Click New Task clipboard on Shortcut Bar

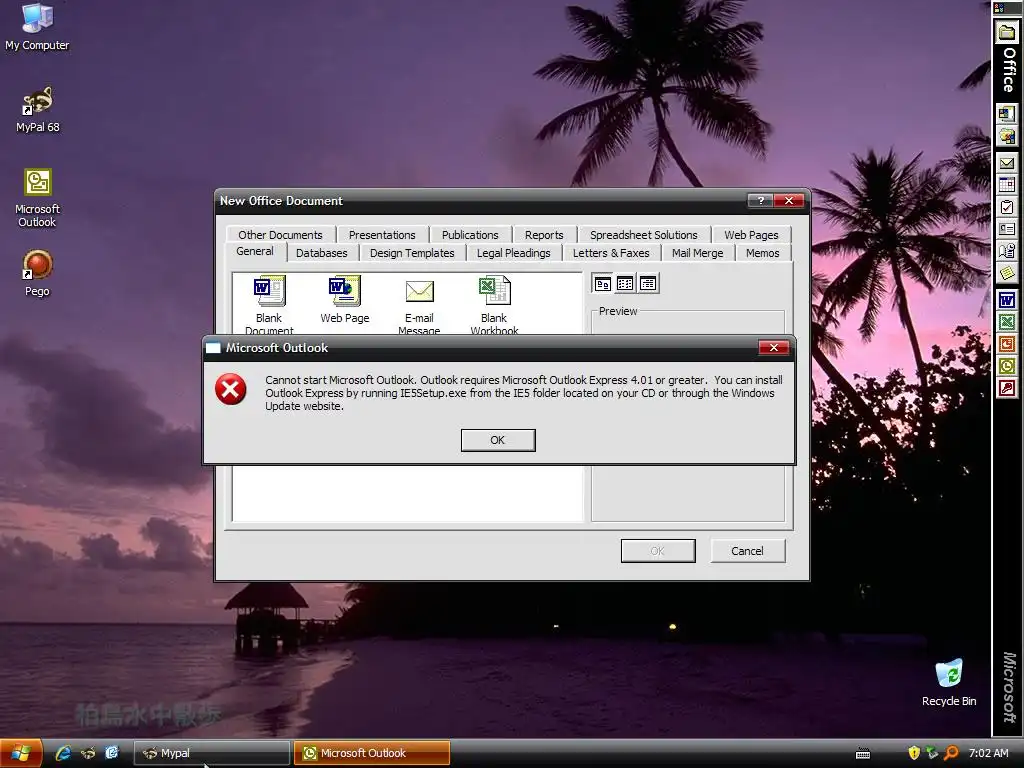1007,208
